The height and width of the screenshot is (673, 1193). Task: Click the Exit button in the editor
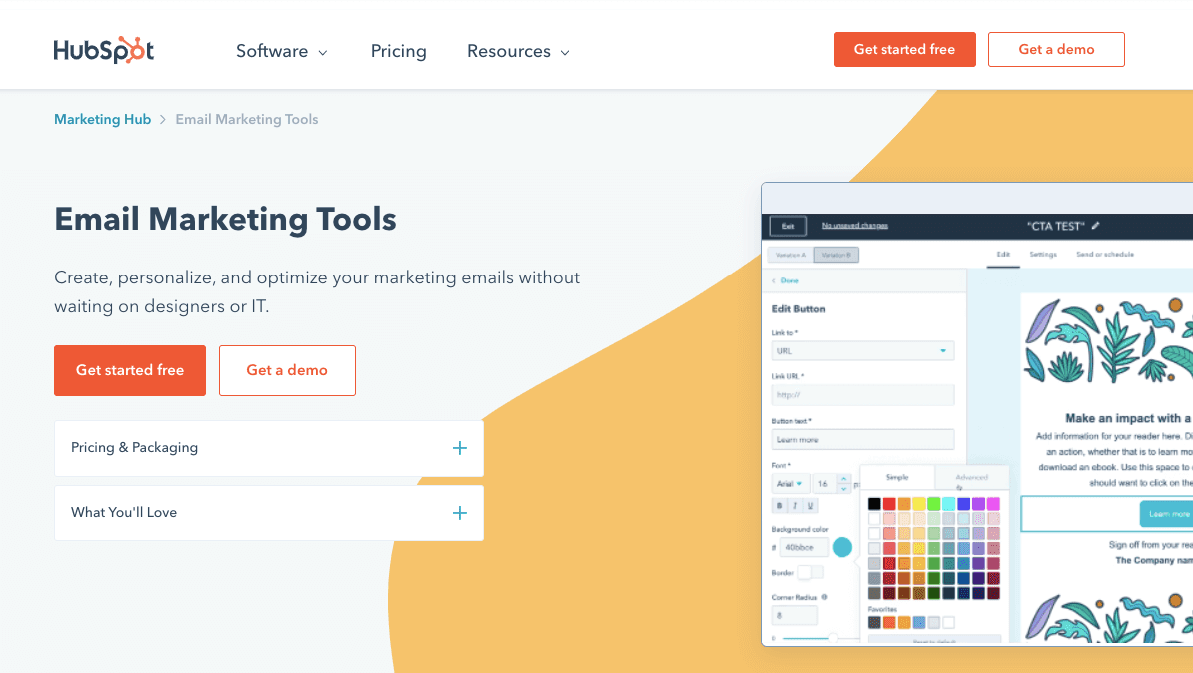(x=788, y=226)
